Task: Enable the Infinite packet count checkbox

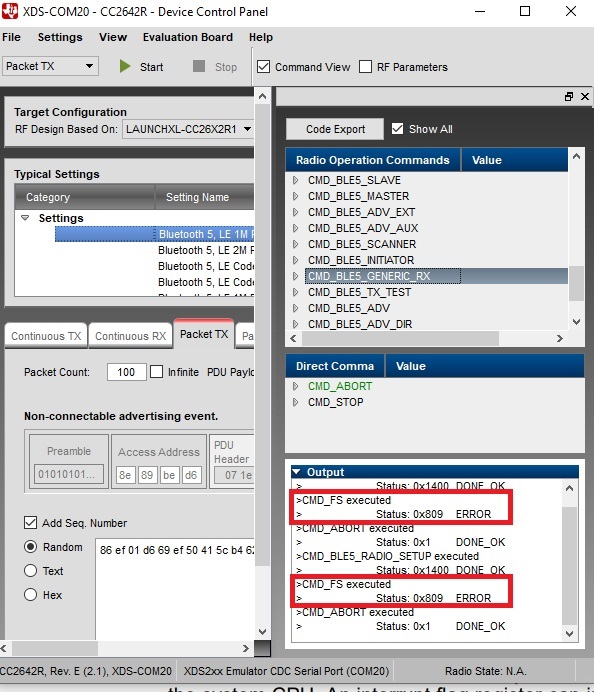Action: click(156, 372)
